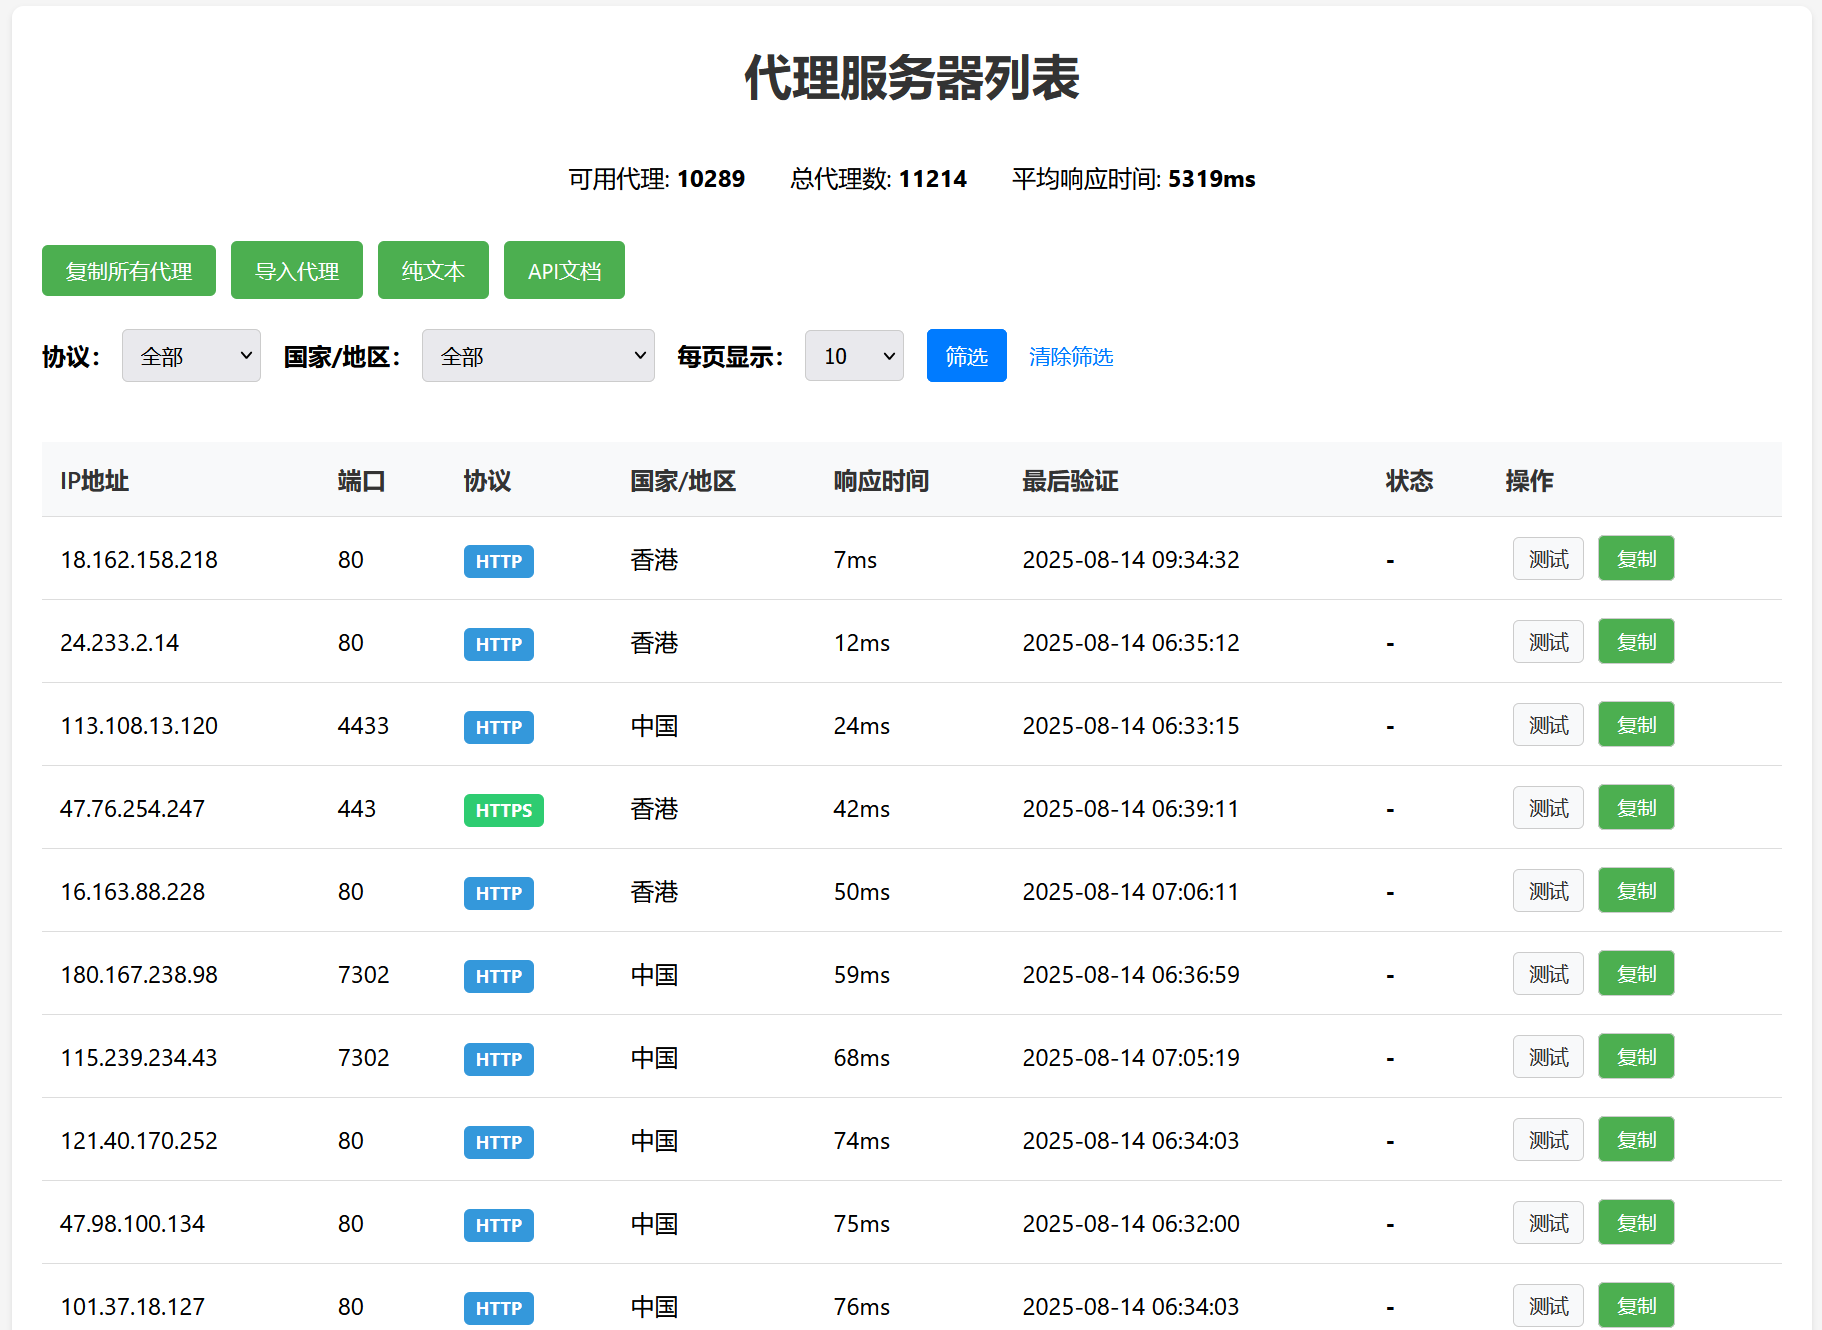The width and height of the screenshot is (1822, 1330).
Task: Click the 7ms response time
Action: pyautogui.click(x=855, y=560)
